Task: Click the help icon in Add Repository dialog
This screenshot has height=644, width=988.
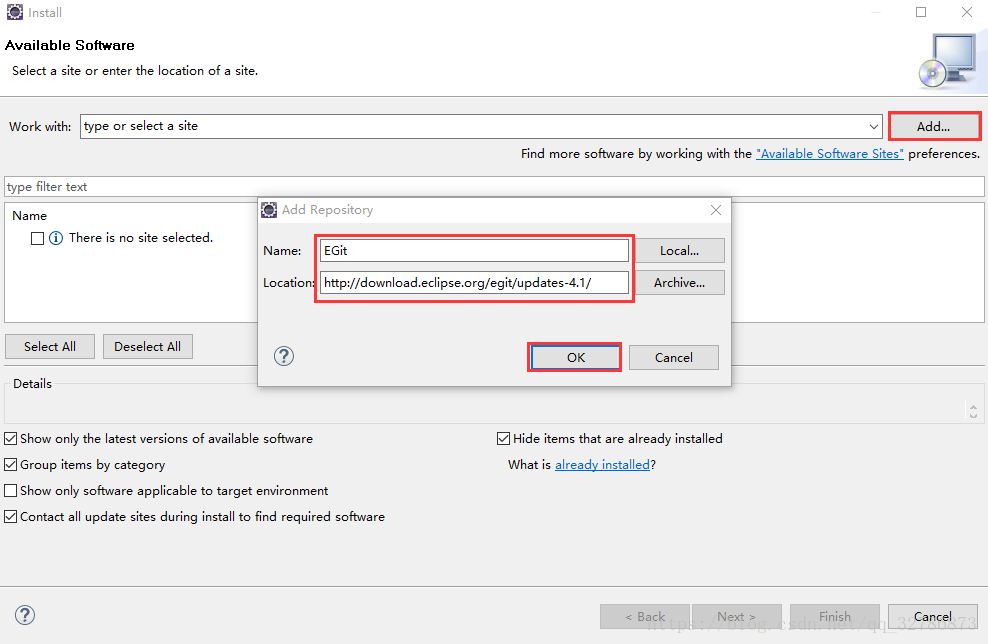Action: (x=284, y=356)
